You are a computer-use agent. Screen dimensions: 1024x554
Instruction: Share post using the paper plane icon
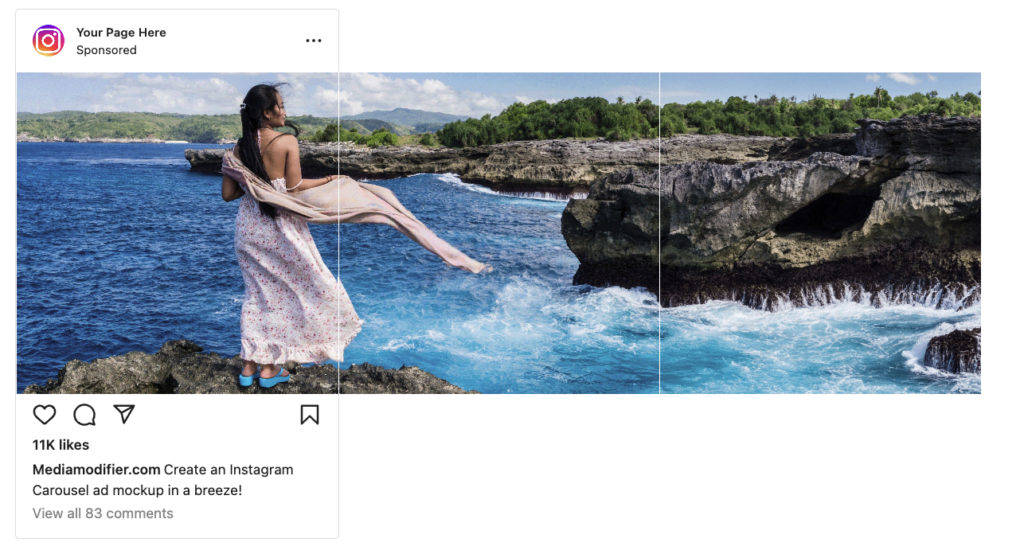124,414
